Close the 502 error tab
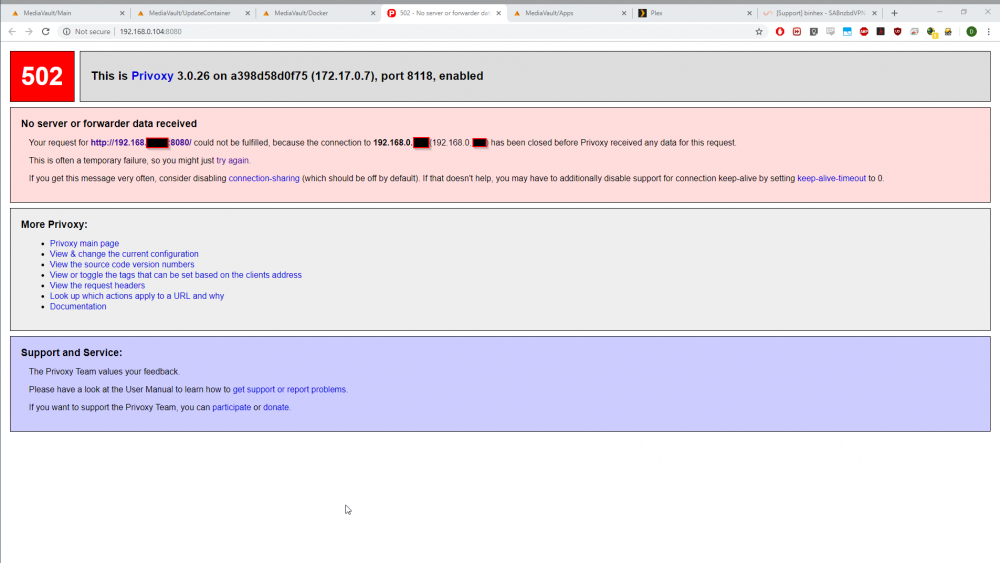1000x563 pixels. coord(499,13)
